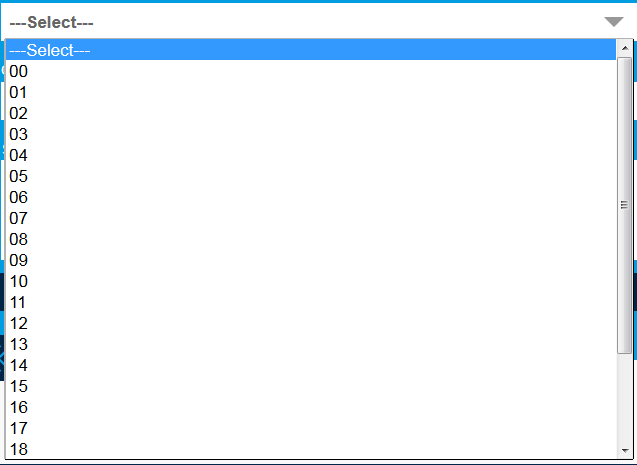Choose value 10 in the list
The height and width of the screenshot is (465, 637).
[311, 281]
